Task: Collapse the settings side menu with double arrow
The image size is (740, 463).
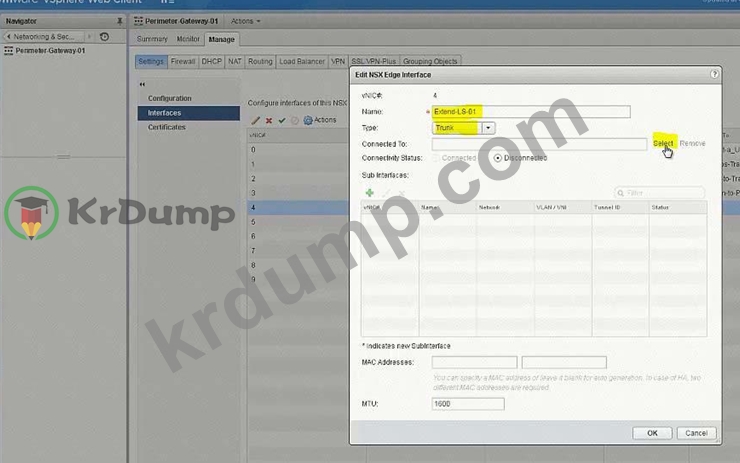Action: point(142,84)
